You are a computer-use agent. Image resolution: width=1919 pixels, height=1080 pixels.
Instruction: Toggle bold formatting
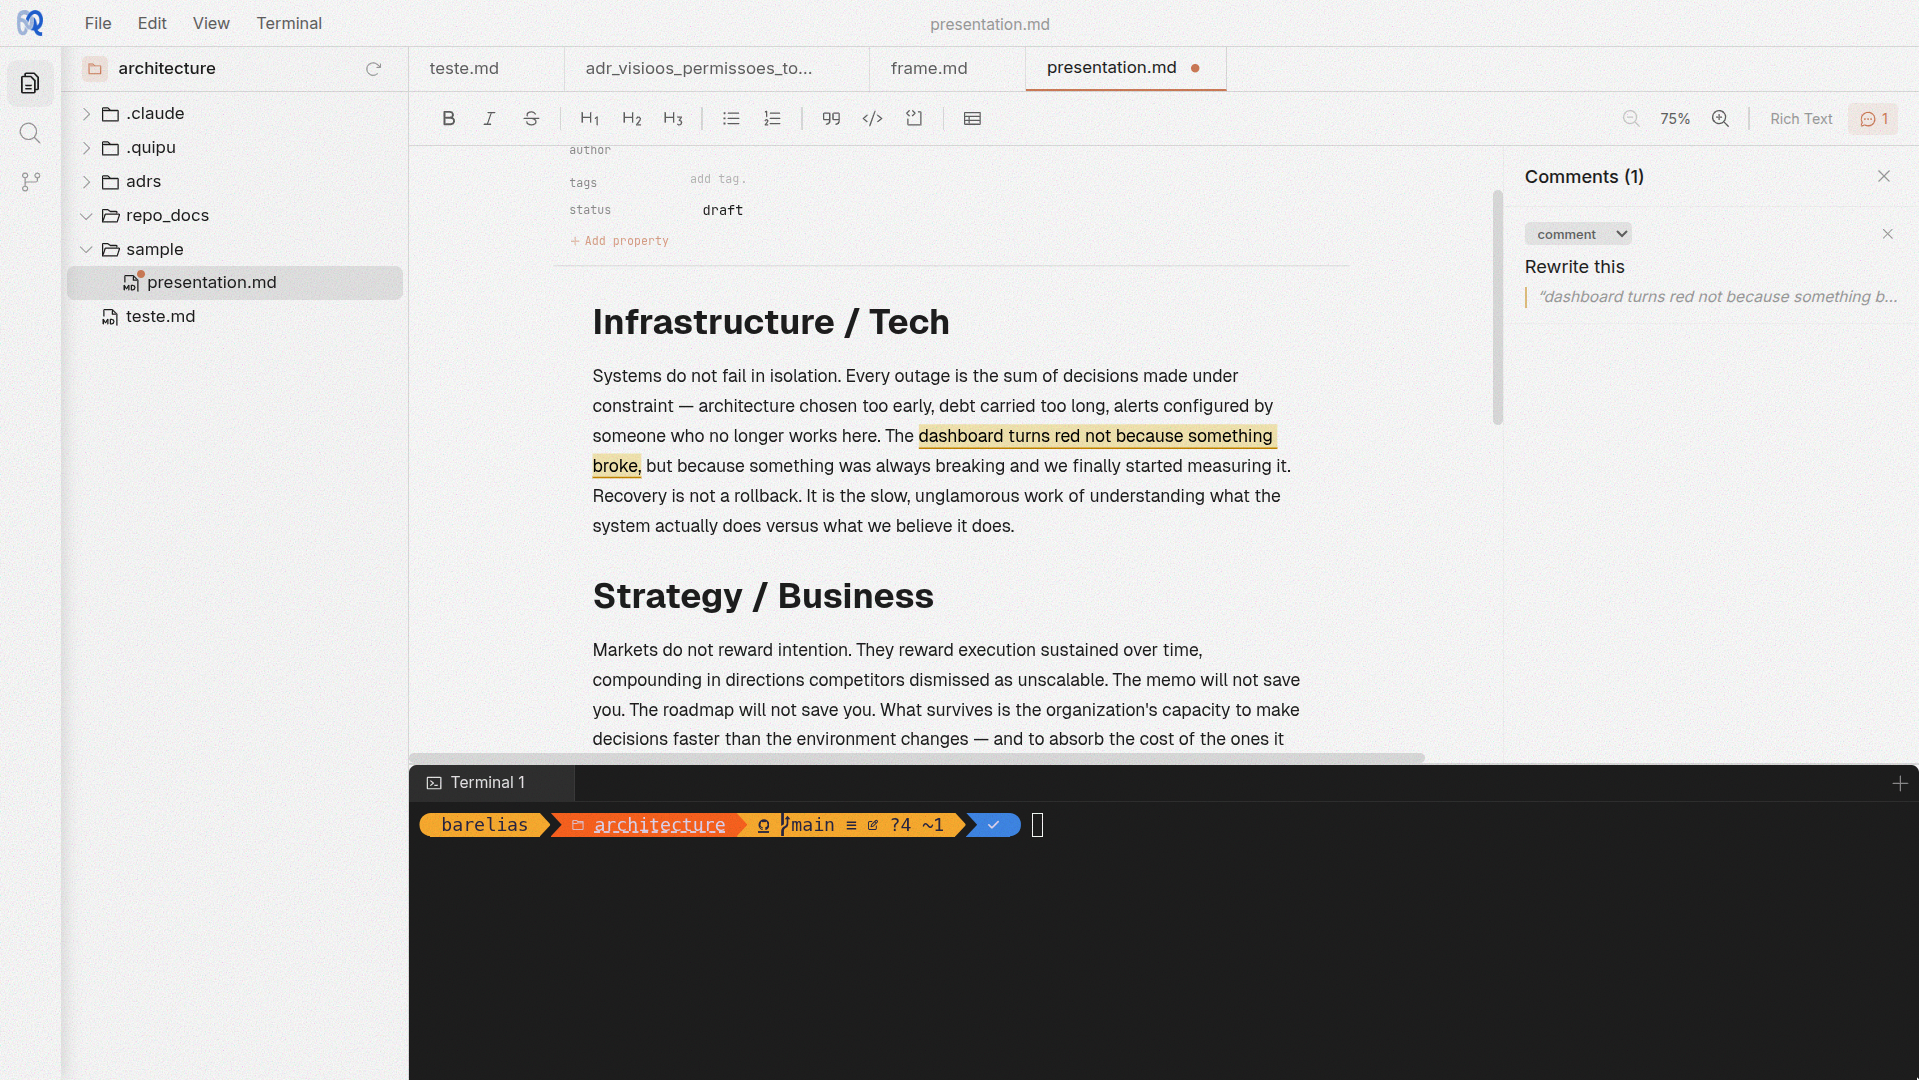click(x=449, y=118)
